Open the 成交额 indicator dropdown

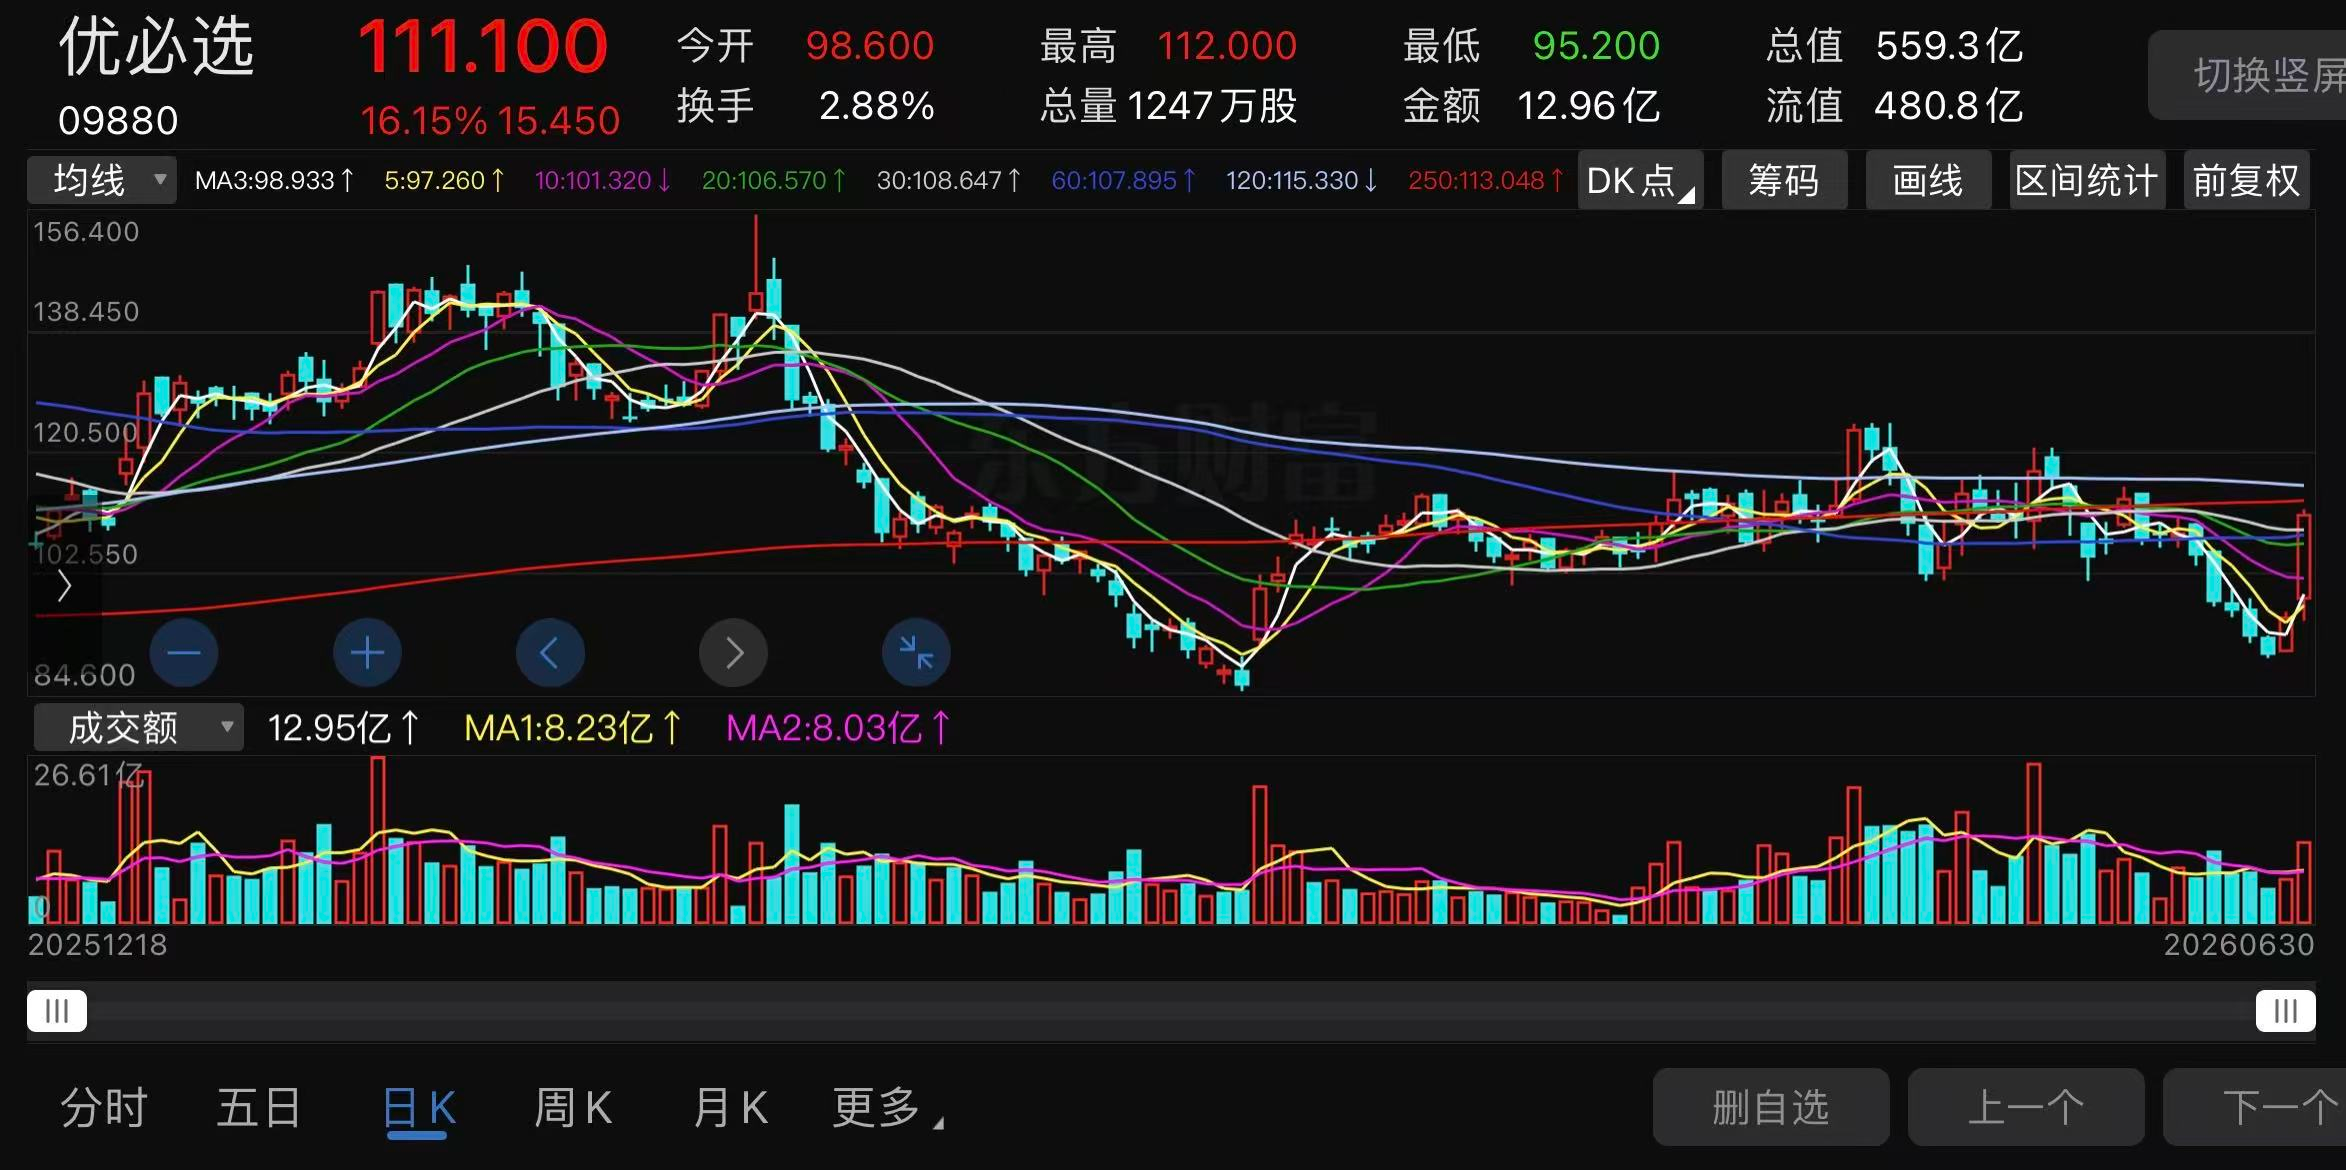(139, 727)
